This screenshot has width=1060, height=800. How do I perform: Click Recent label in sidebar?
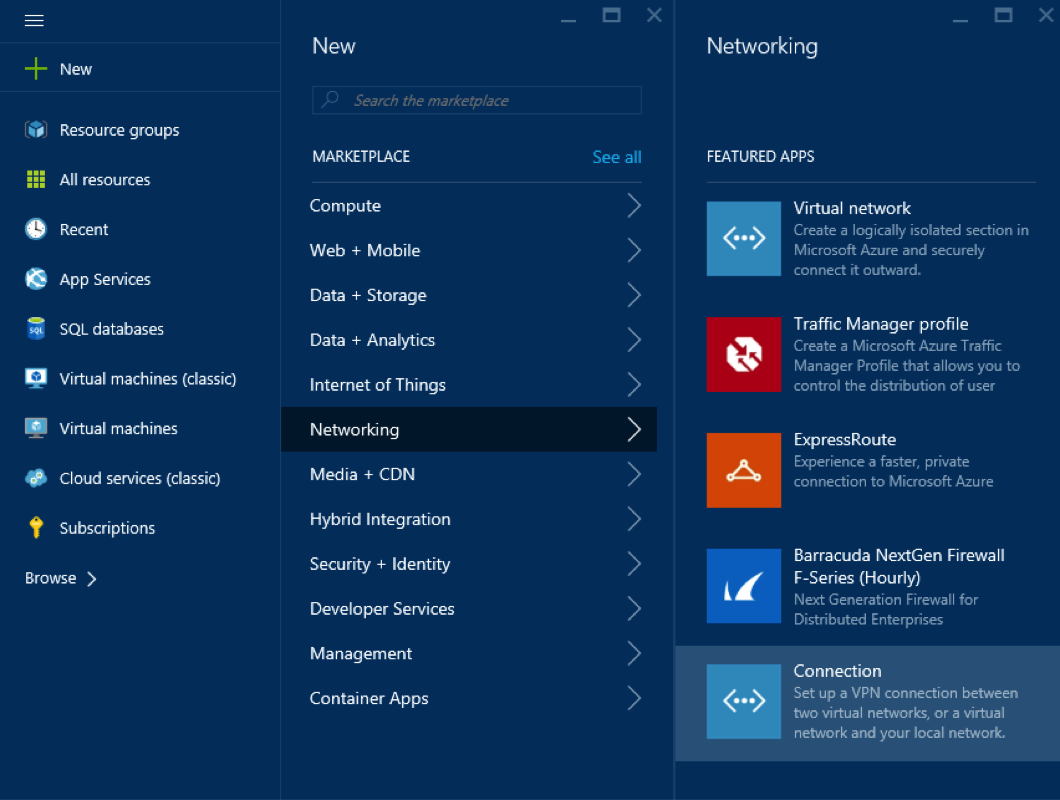[83, 229]
